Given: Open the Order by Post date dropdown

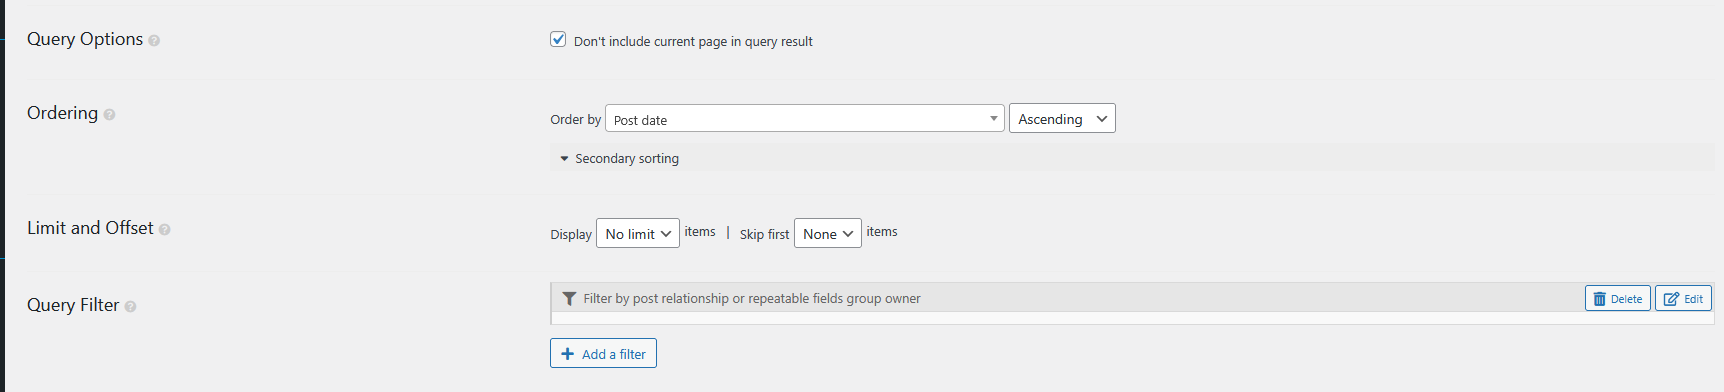Looking at the screenshot, I should 805,118.
